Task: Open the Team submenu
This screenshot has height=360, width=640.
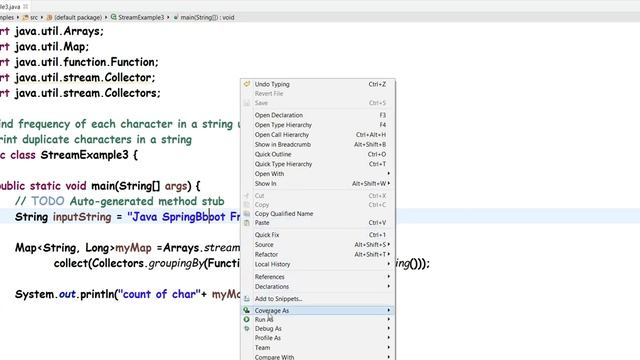Action: tap(318, 348)
